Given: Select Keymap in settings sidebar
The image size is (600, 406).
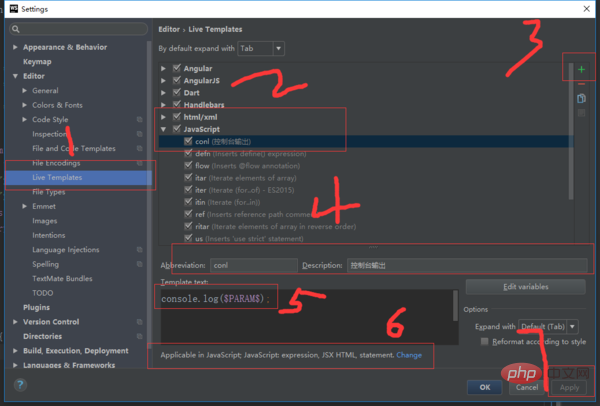Looking at the screenshot, I should coord(37,62).
